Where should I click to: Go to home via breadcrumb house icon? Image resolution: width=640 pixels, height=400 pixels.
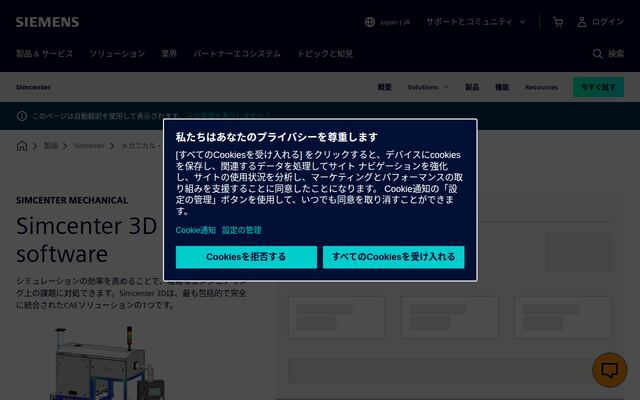[22, 146]
